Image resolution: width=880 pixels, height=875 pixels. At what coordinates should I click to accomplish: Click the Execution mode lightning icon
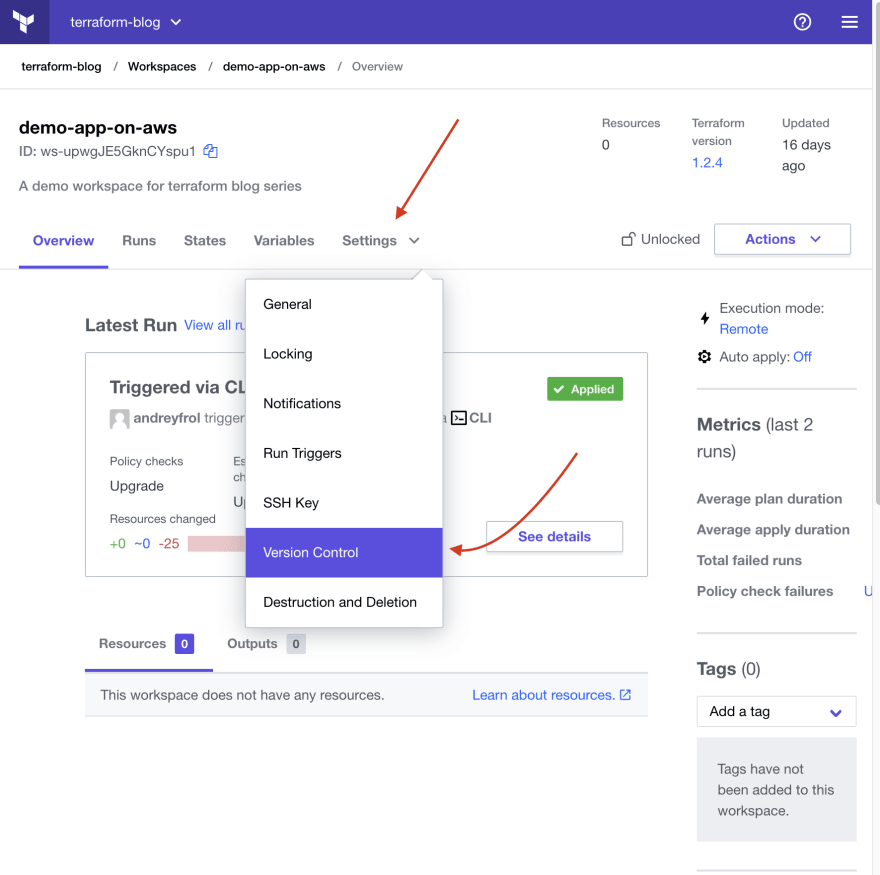click(705, 319)
